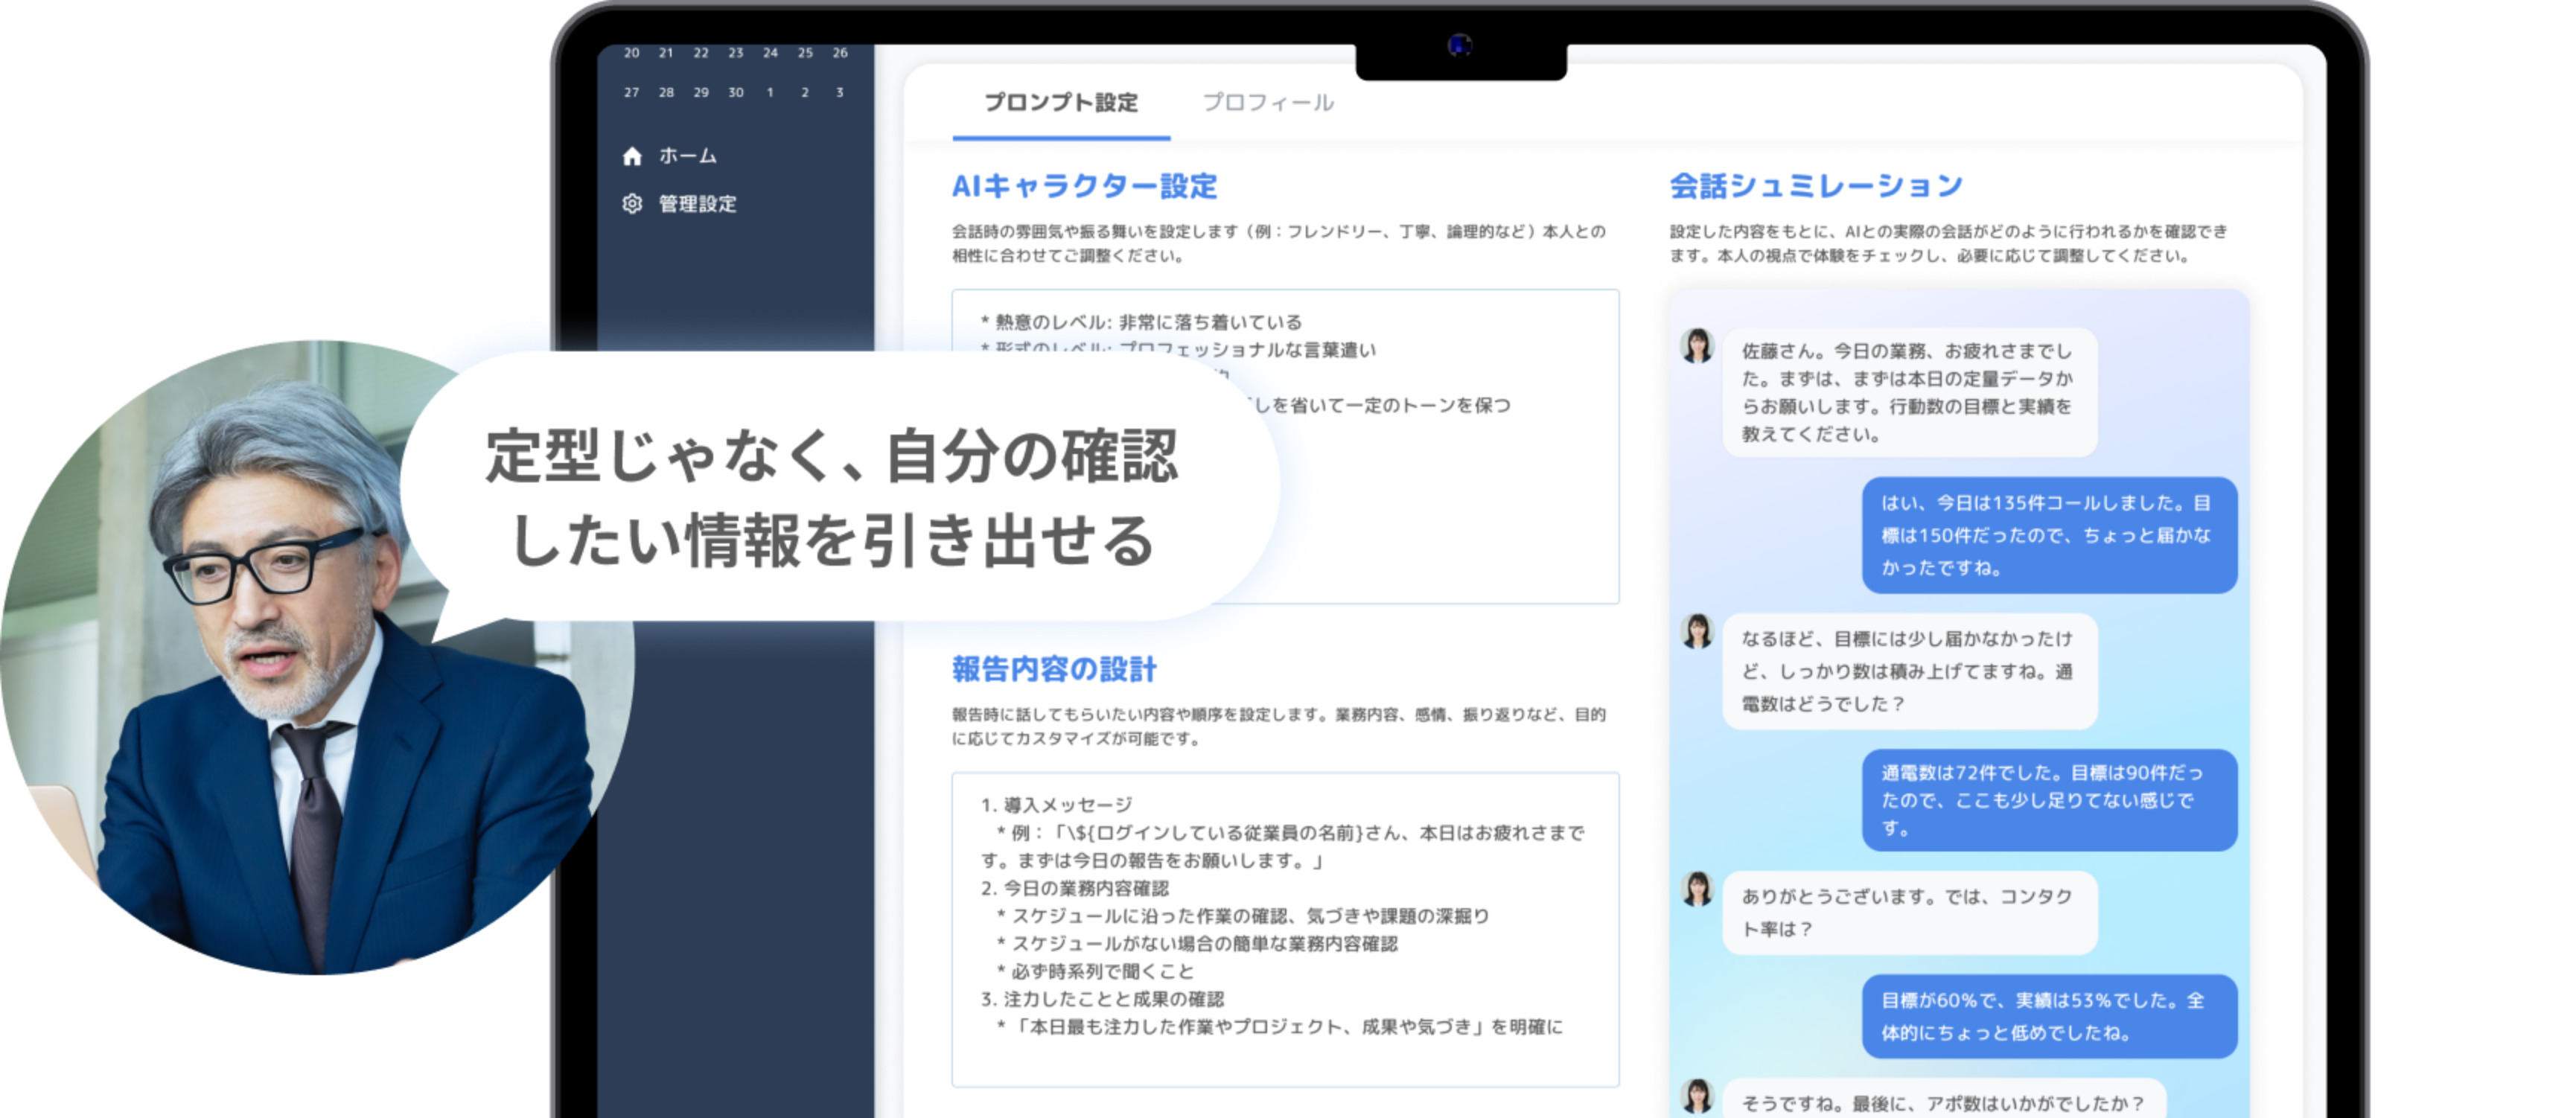Click the home icon in sidebar
2576x1118 pixels.
tap(632, 156)
